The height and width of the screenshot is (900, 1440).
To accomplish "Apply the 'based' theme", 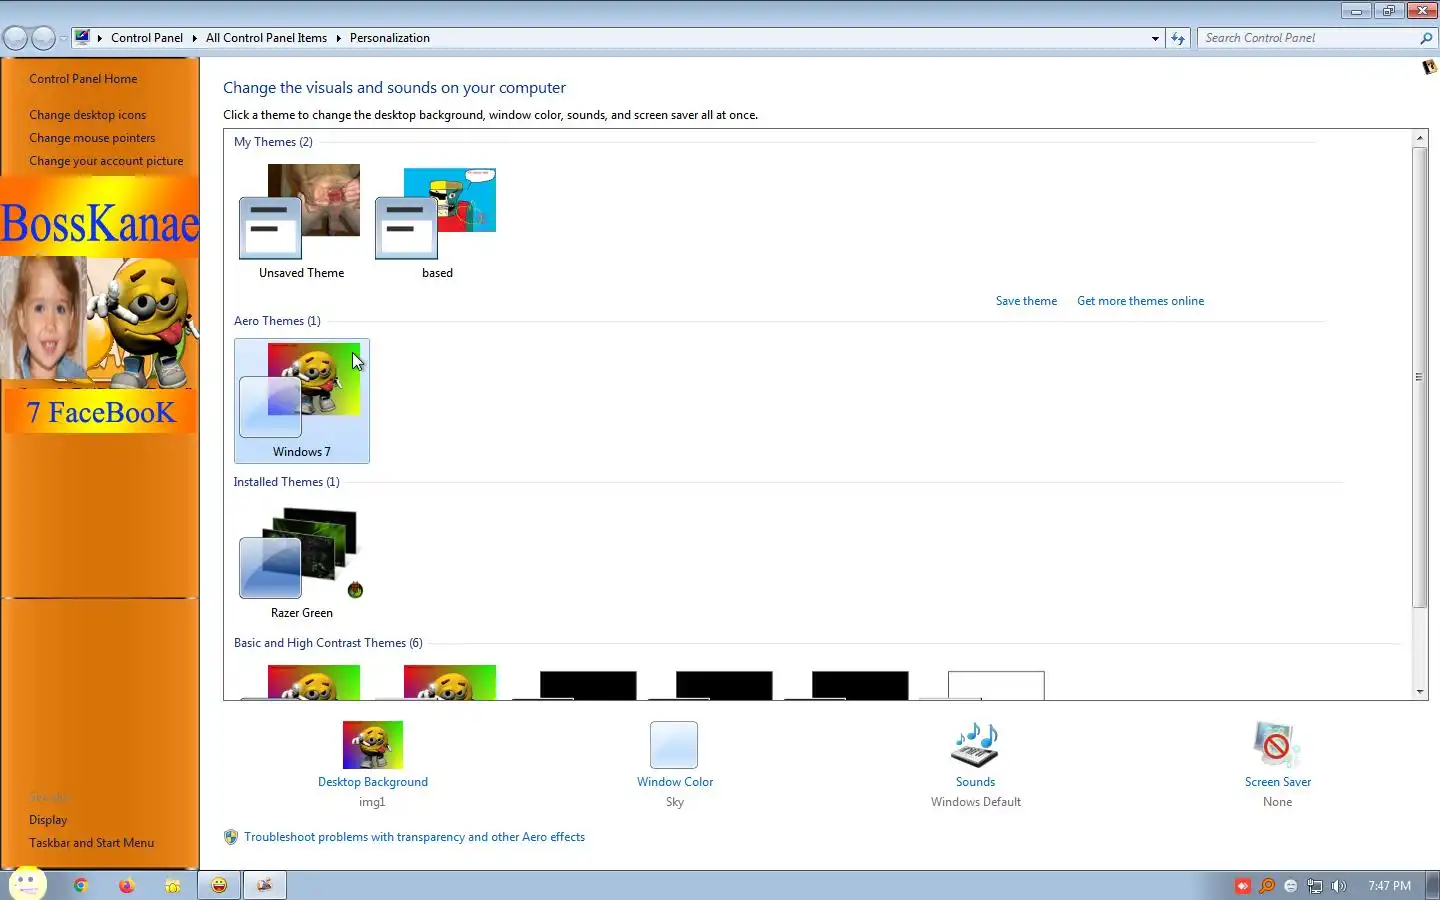I will click(437, 222).
